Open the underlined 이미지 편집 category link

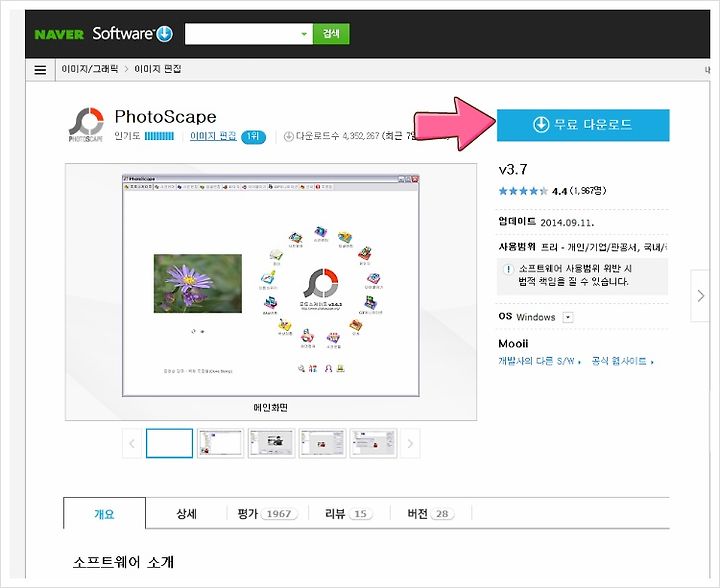(213, 136)
